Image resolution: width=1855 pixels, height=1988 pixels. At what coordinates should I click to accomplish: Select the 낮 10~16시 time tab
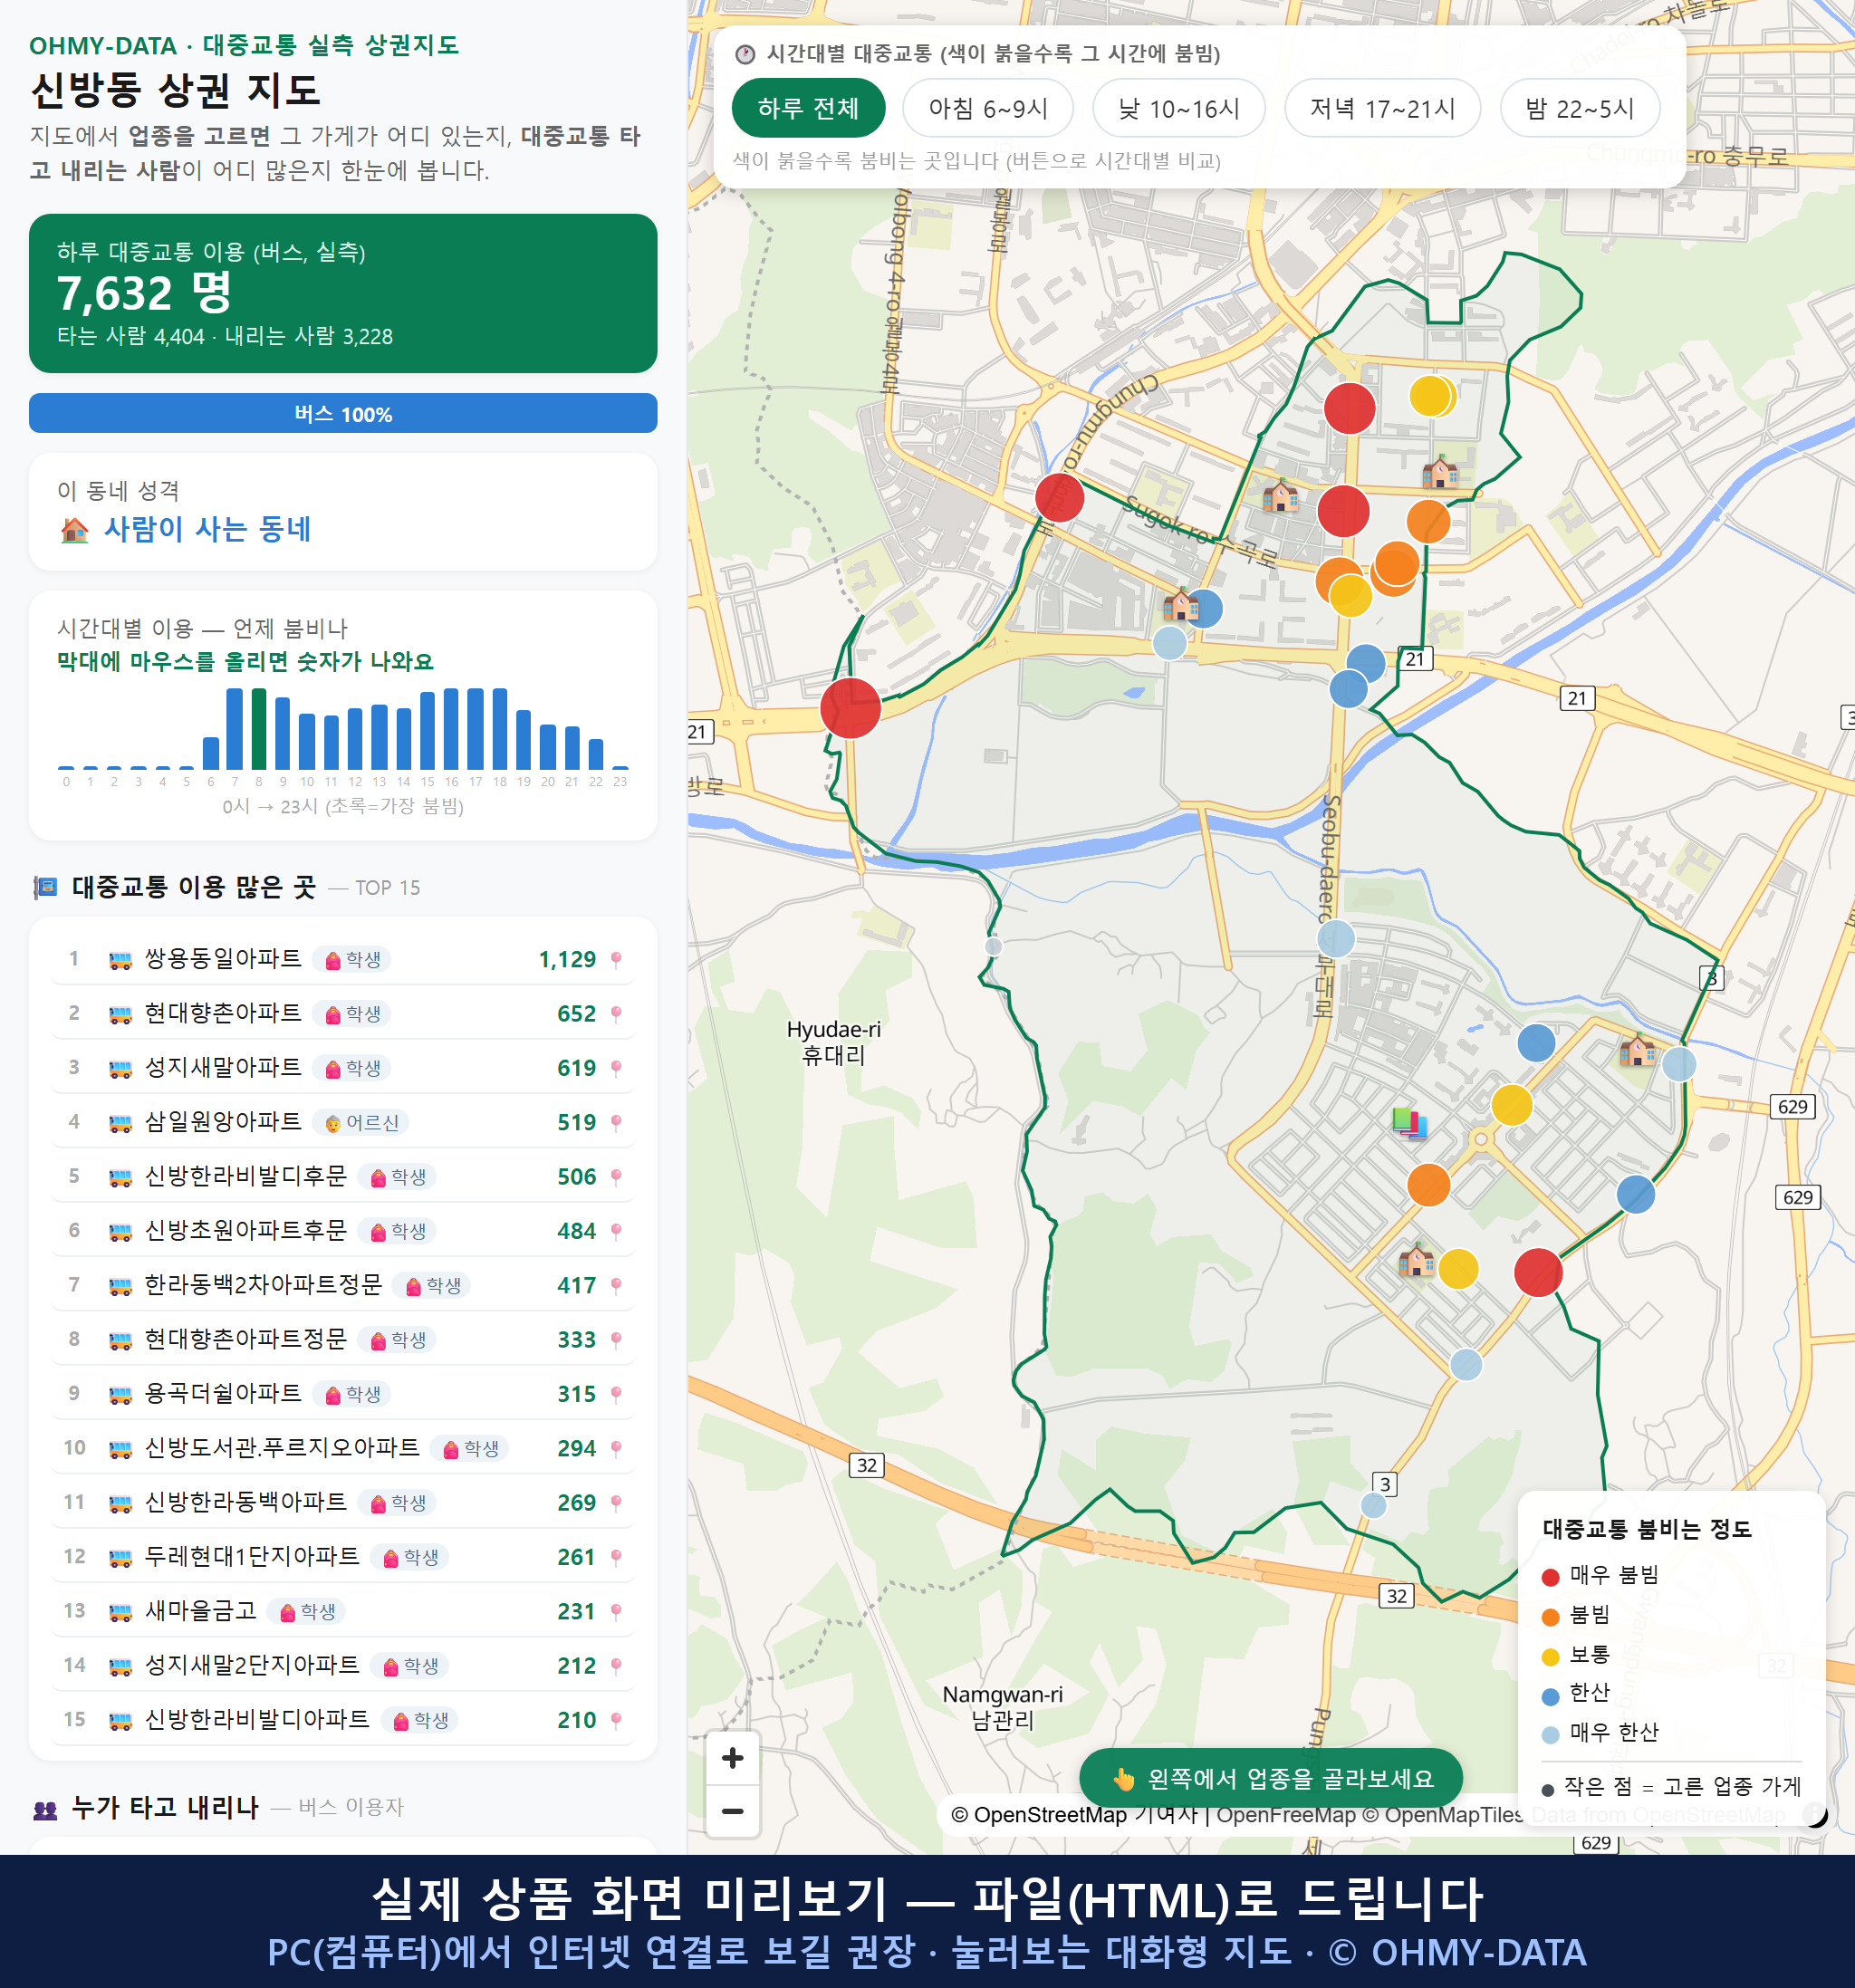(1179, 108)
